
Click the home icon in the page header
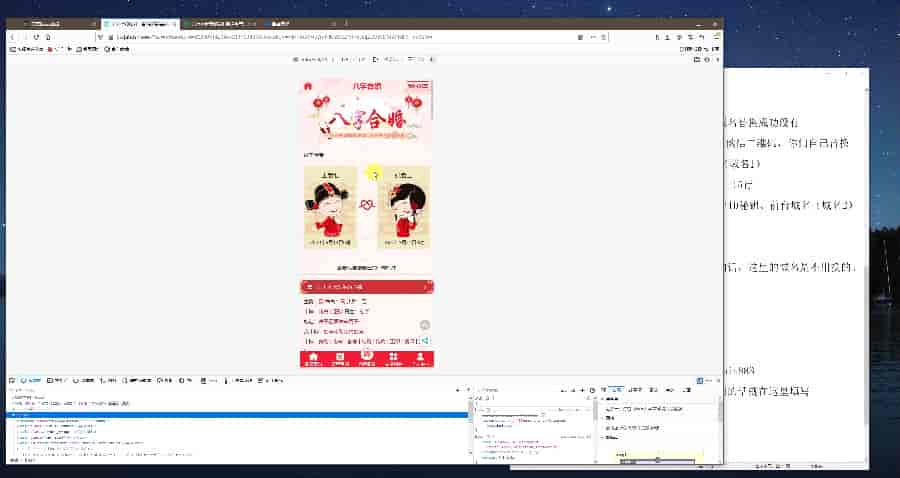309,87
